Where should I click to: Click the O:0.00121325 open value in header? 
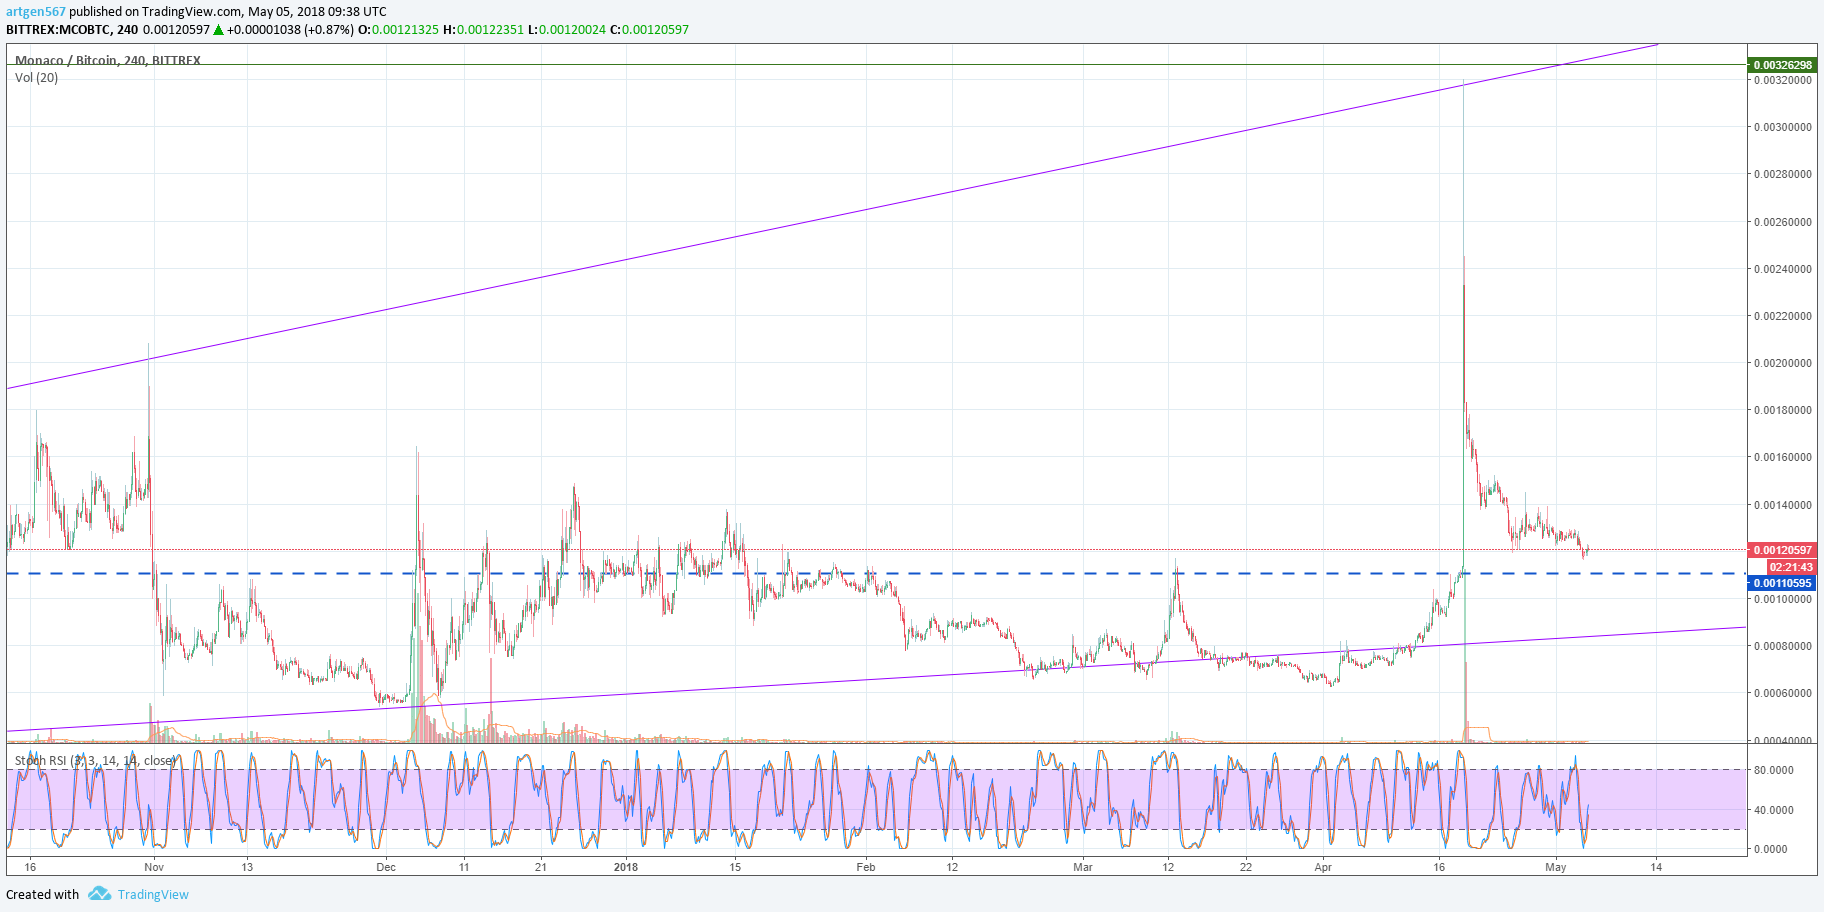(398, 29)
